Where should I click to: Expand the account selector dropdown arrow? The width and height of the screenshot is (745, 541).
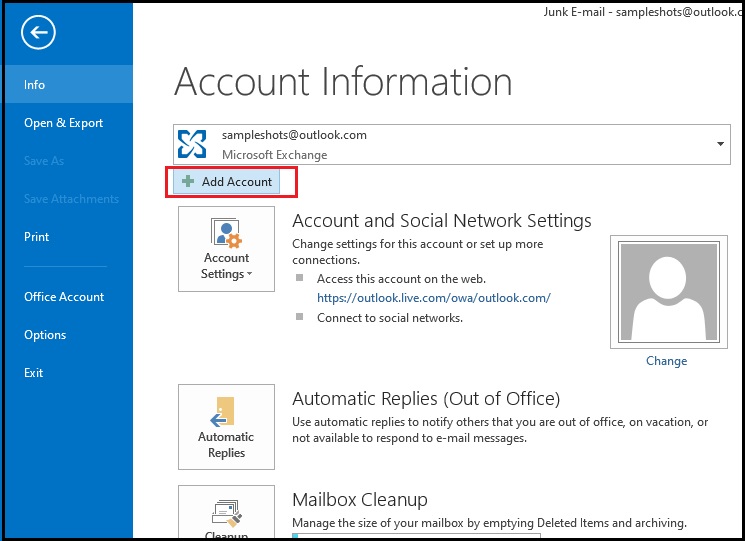pos(720,144)
